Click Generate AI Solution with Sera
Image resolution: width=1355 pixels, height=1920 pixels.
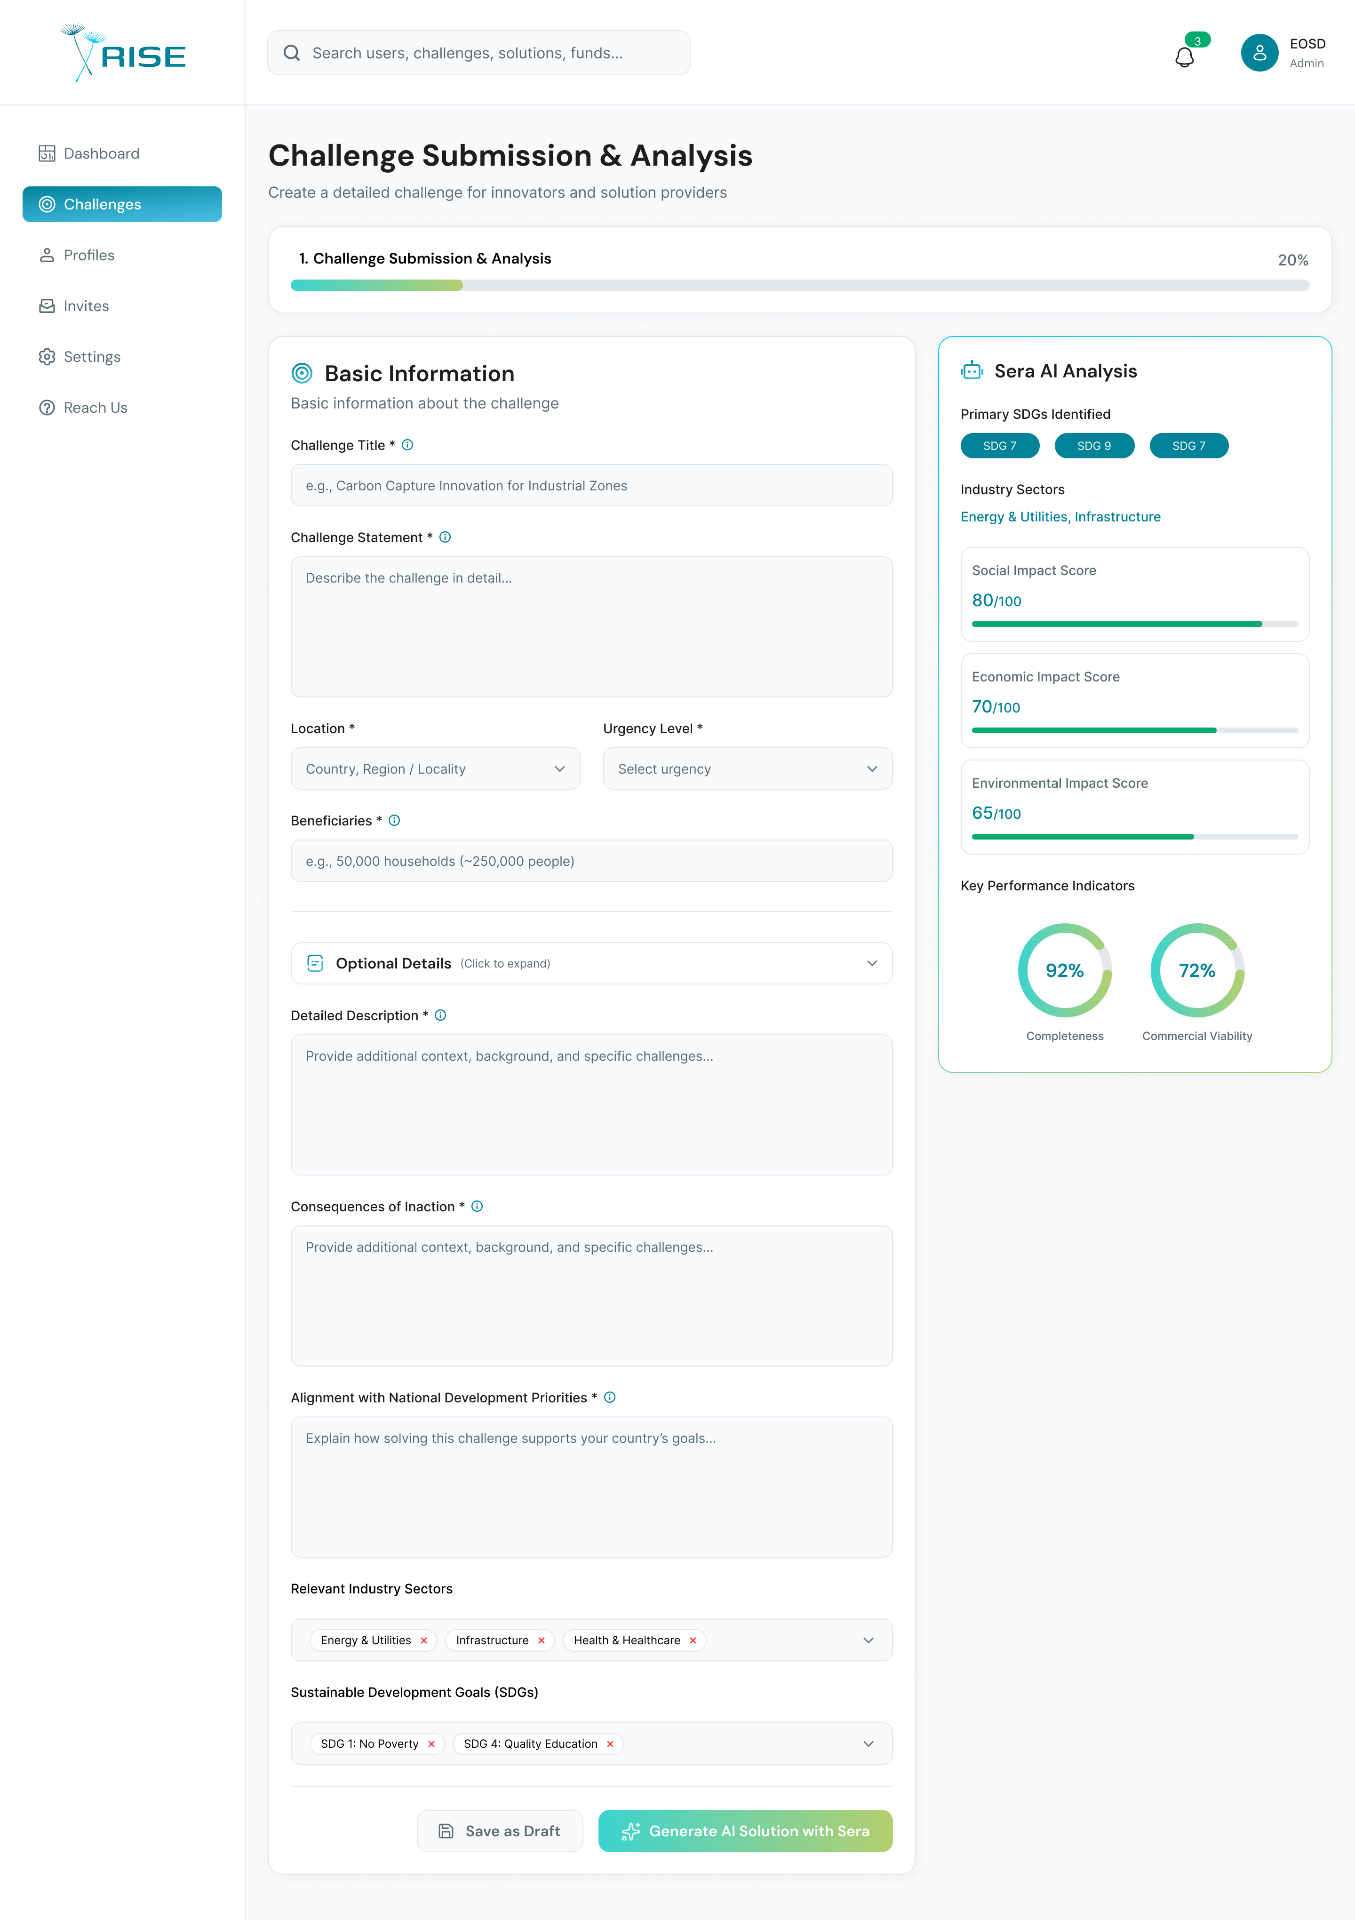click(x=745, y=1831)
